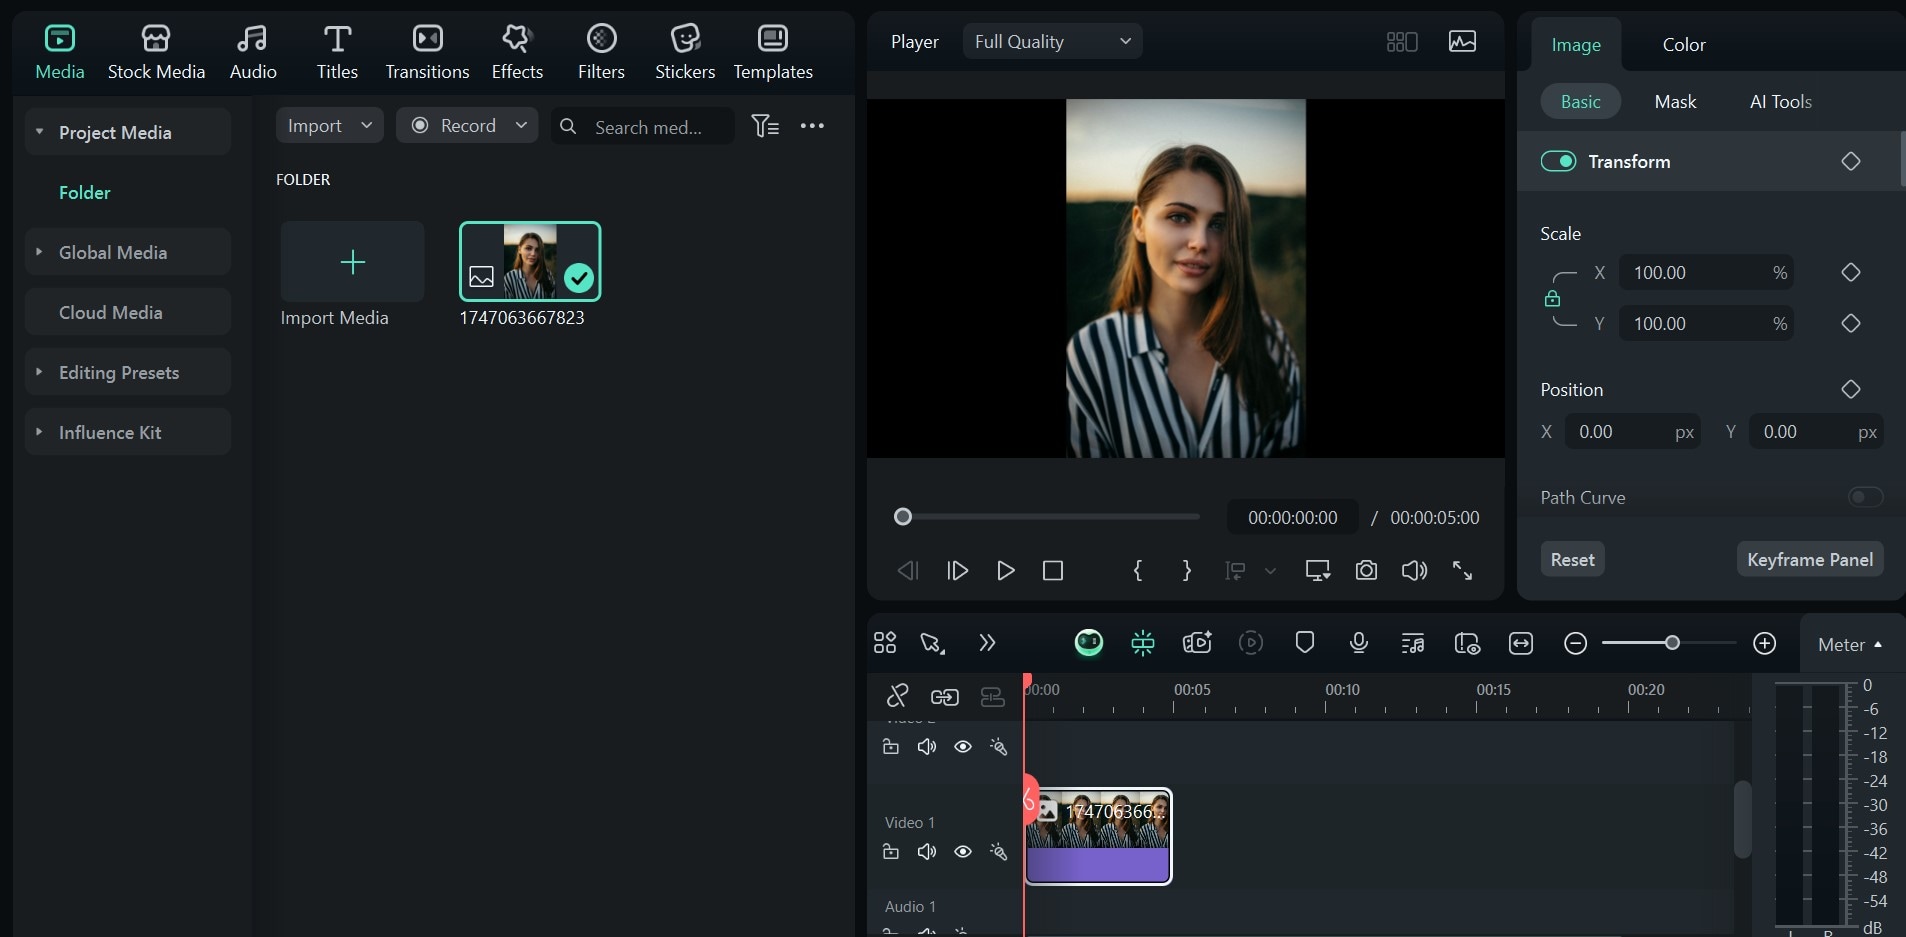This screenshot has width=1906, height=937.
Task: Expand the Meter panel menu
Action: pos(1850,645)
